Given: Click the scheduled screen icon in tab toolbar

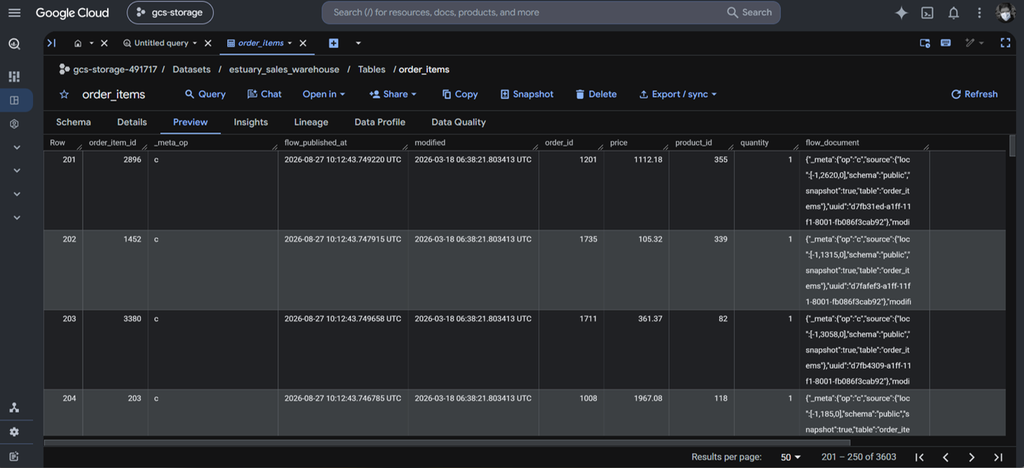Looking at the screenshot, I should click(925, 43).
